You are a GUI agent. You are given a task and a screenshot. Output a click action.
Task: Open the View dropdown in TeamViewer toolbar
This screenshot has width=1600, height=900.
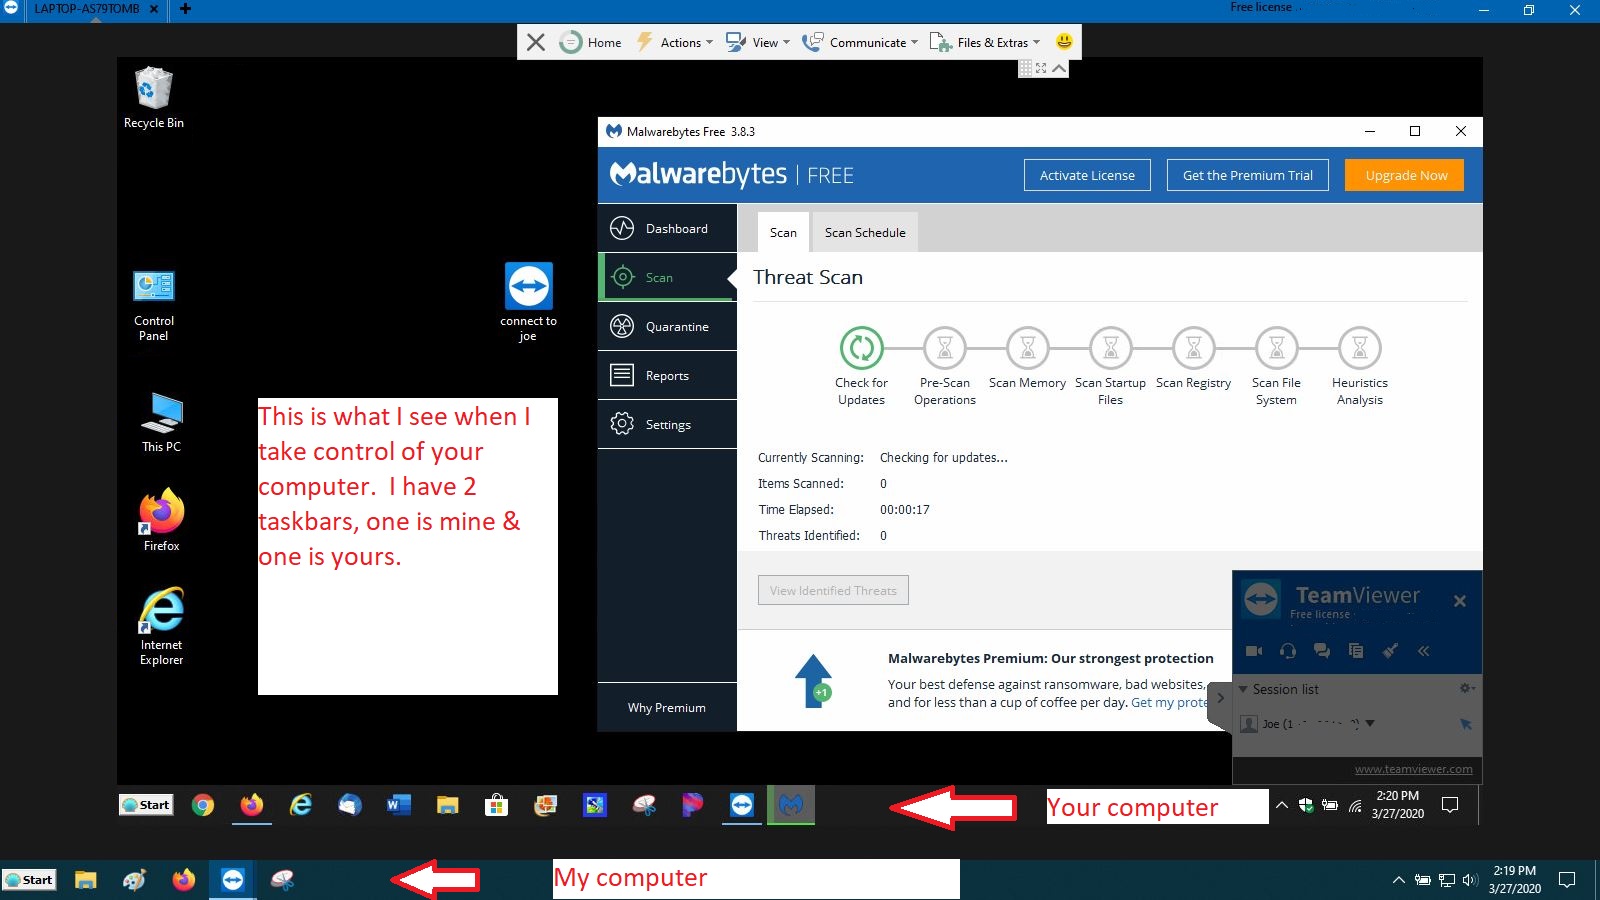[758, 42]
